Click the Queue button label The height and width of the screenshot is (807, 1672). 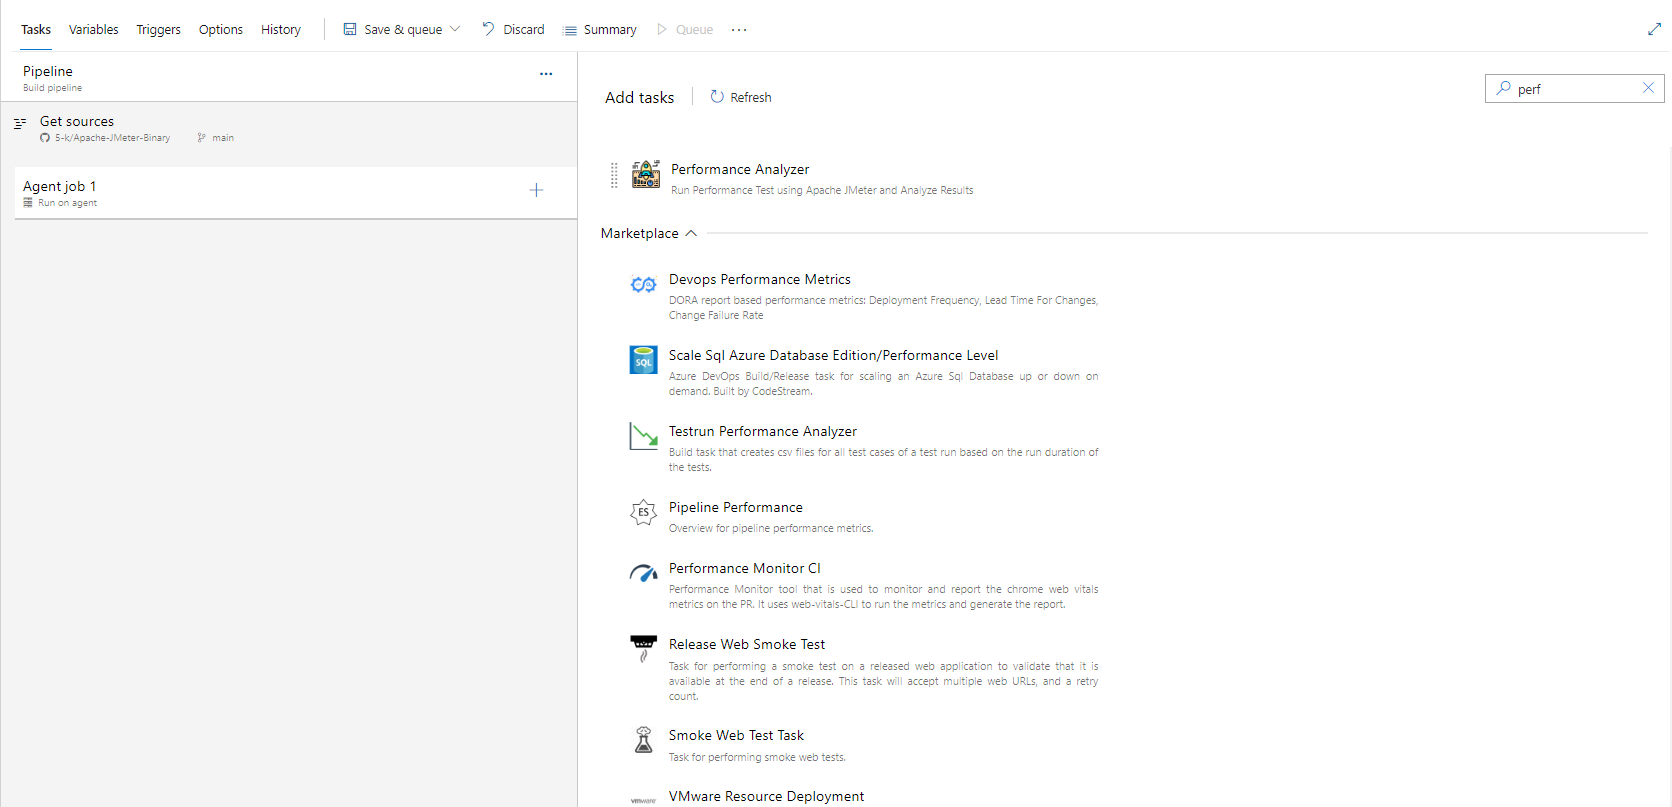694,29
